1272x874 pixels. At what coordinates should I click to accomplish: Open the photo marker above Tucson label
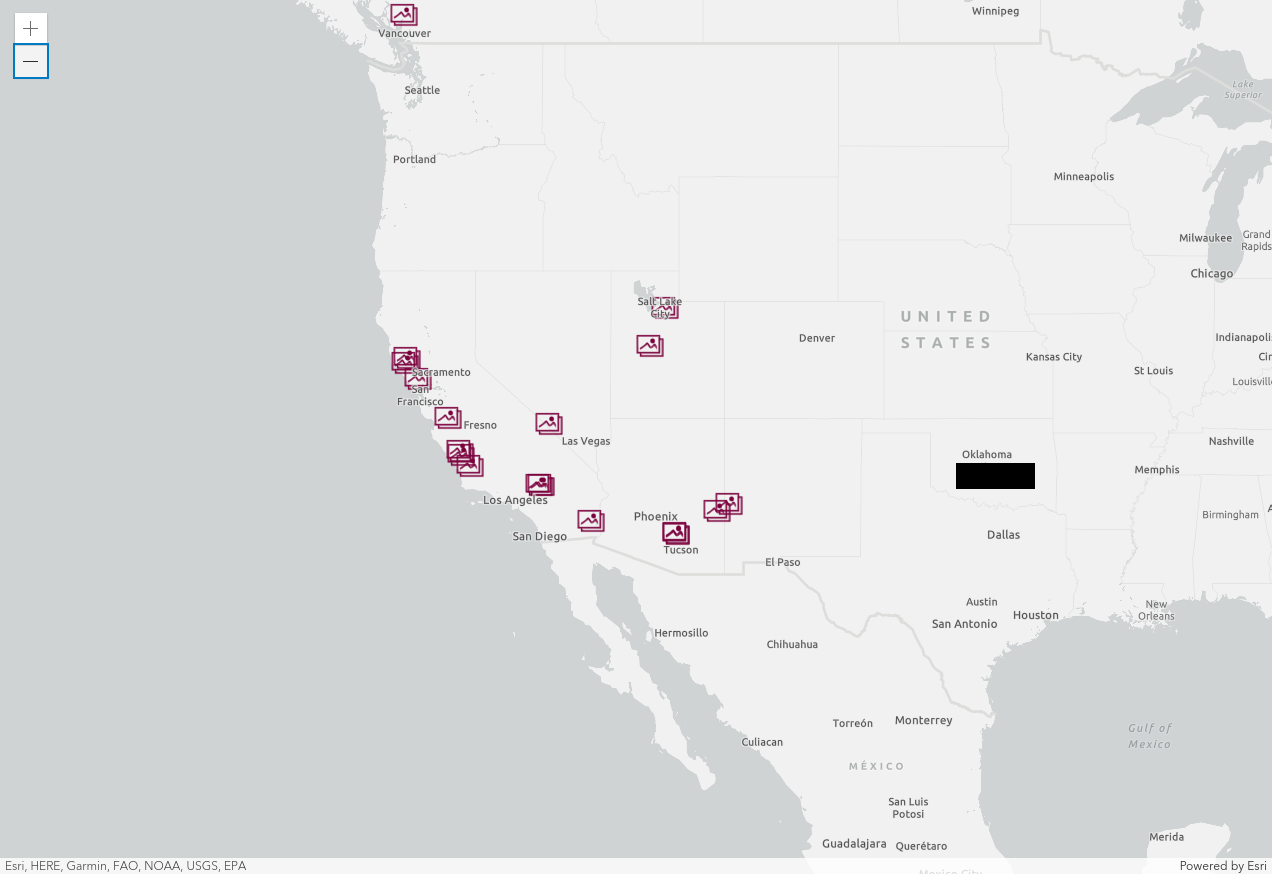tap(676, 532)
